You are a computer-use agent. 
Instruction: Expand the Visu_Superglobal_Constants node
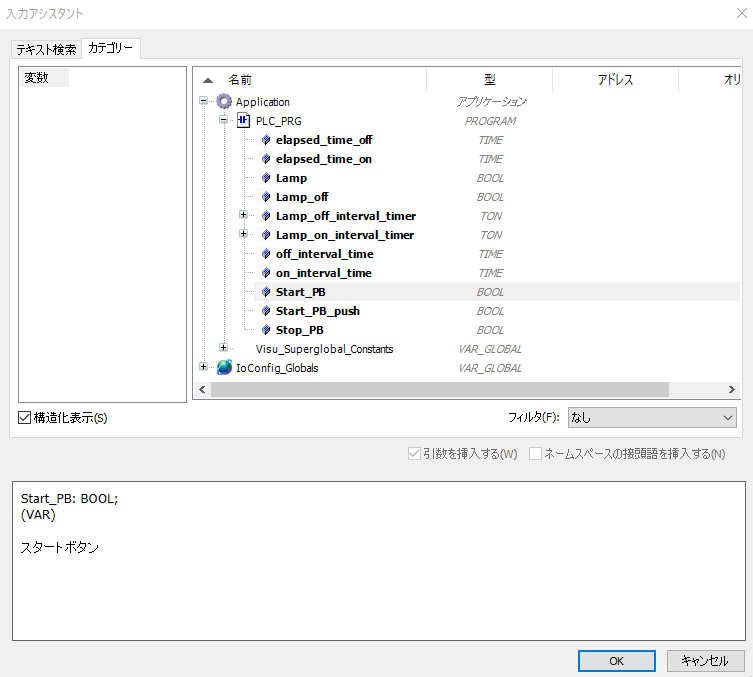click(x=223, y=347)
